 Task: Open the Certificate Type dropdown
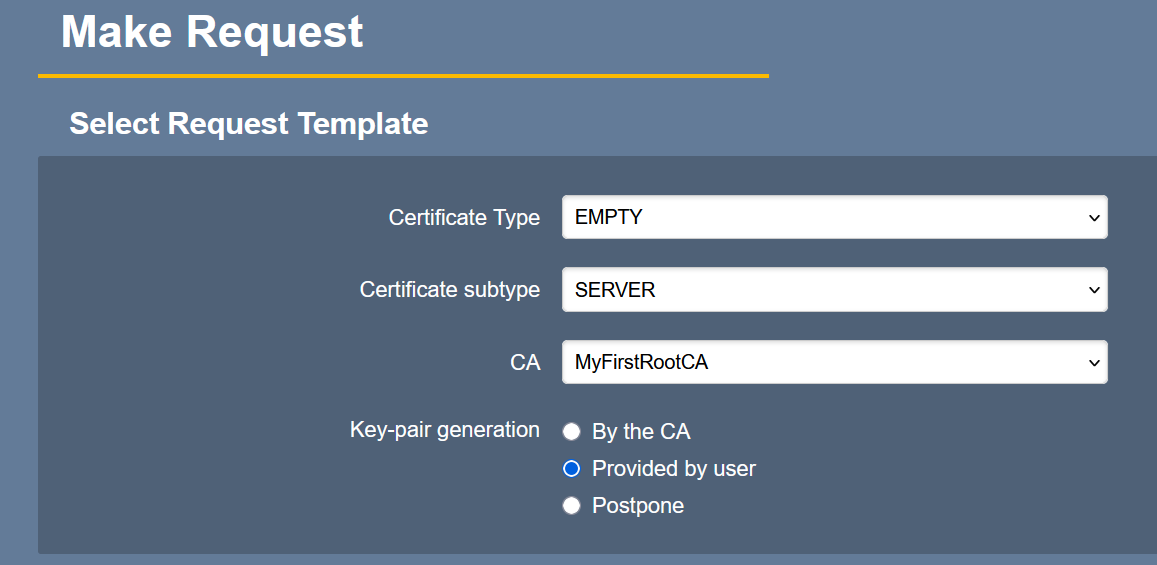point(834,217)
